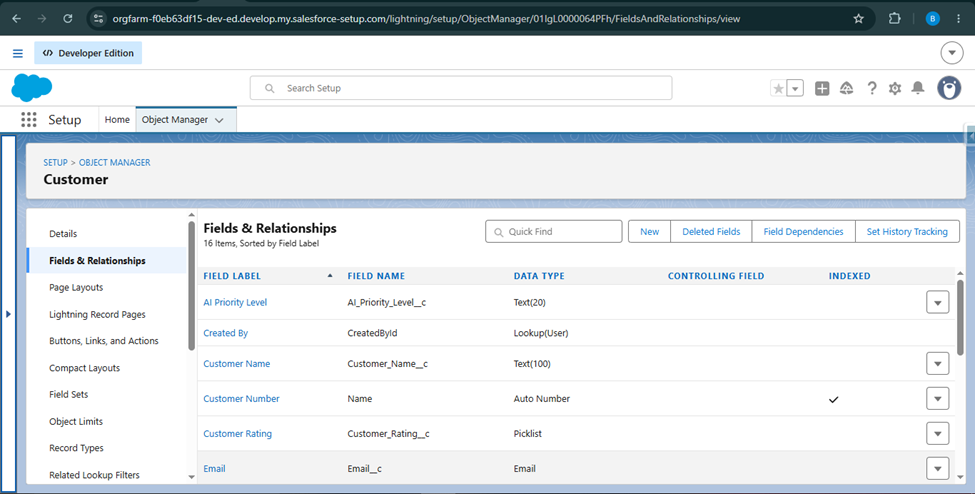The width and height of the screenshot is (975, 494).
Task: Open Field Dependencies button
Action: pos(803,231)
